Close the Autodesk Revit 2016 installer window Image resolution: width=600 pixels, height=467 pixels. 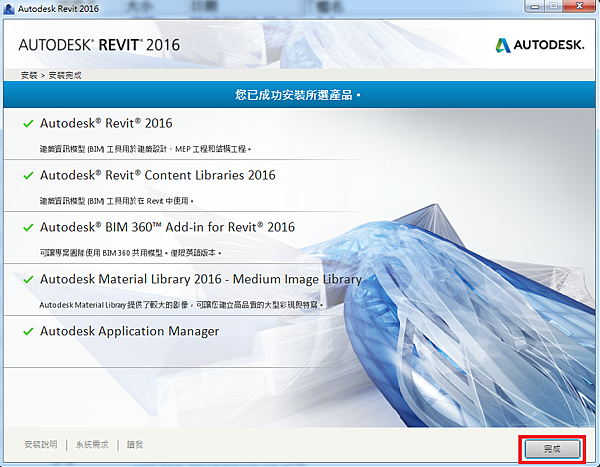(x=580, y=6)
